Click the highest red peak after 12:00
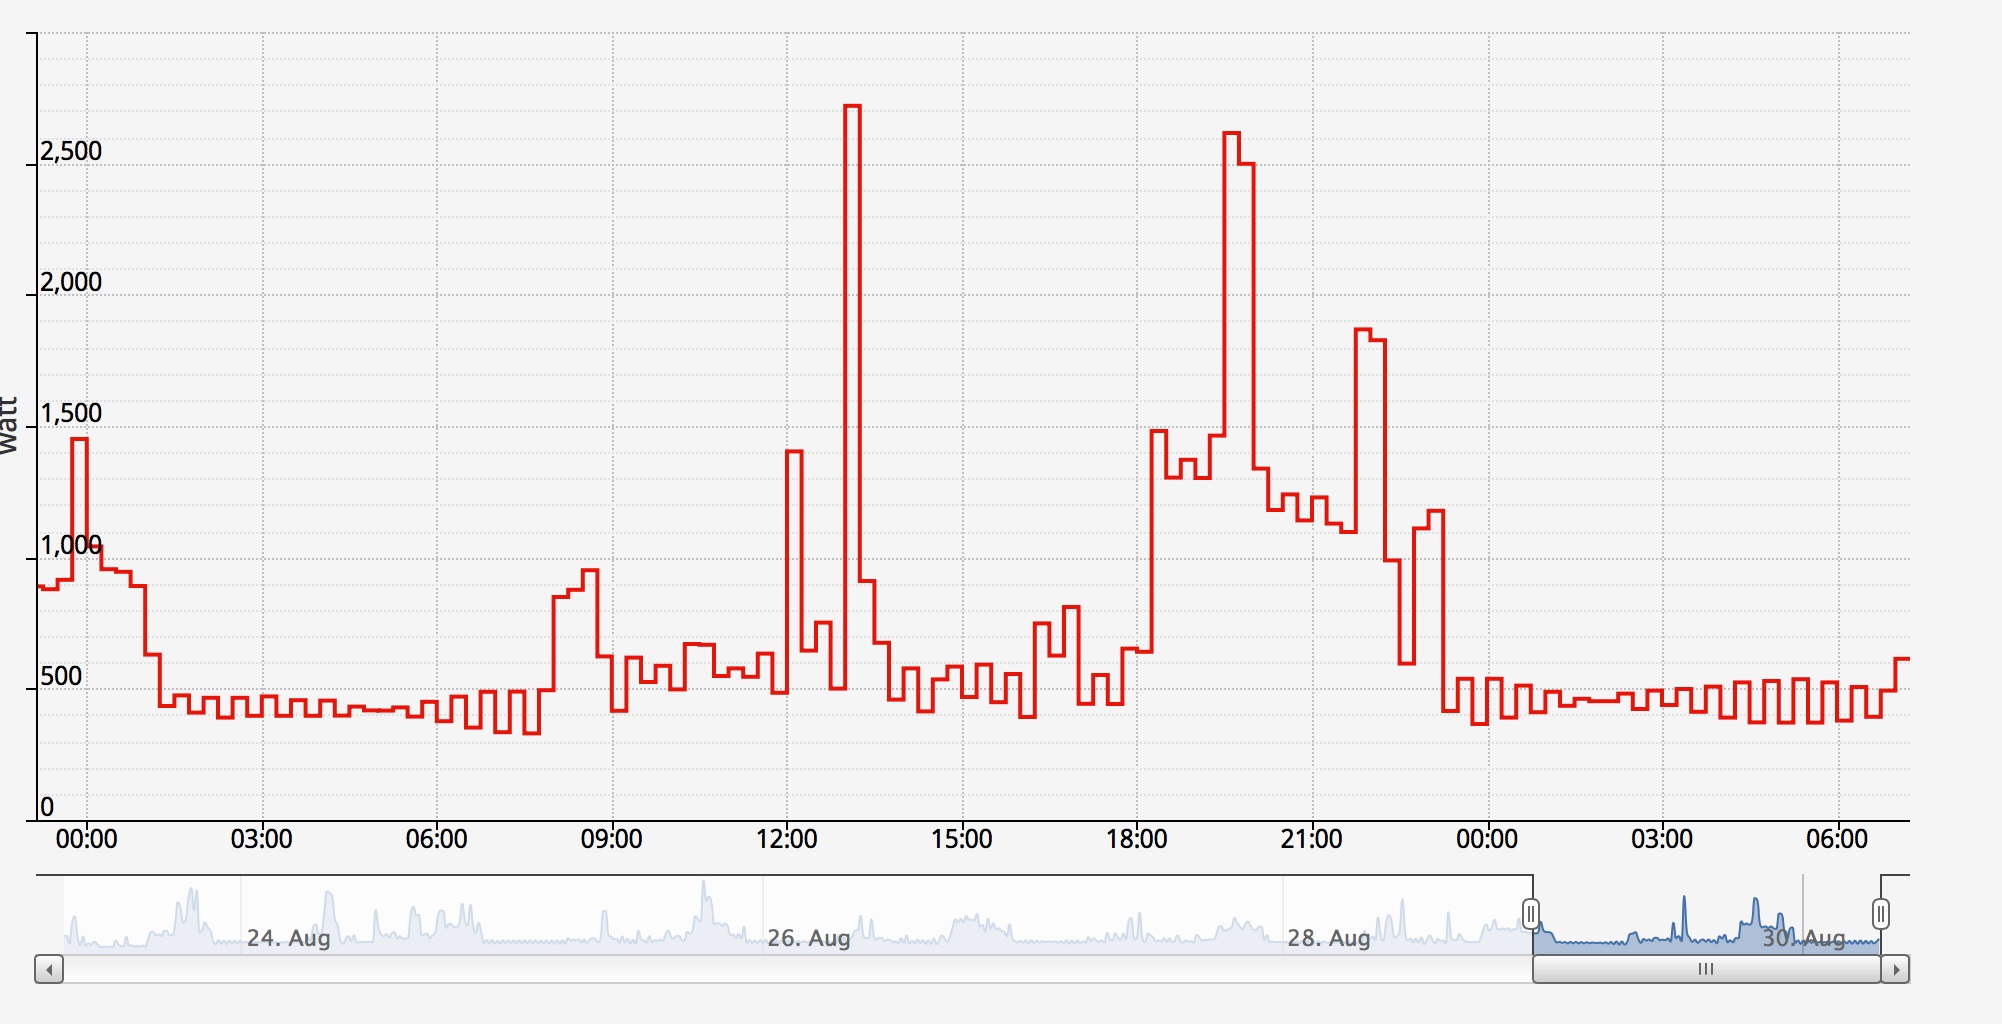 click(852, 106)
